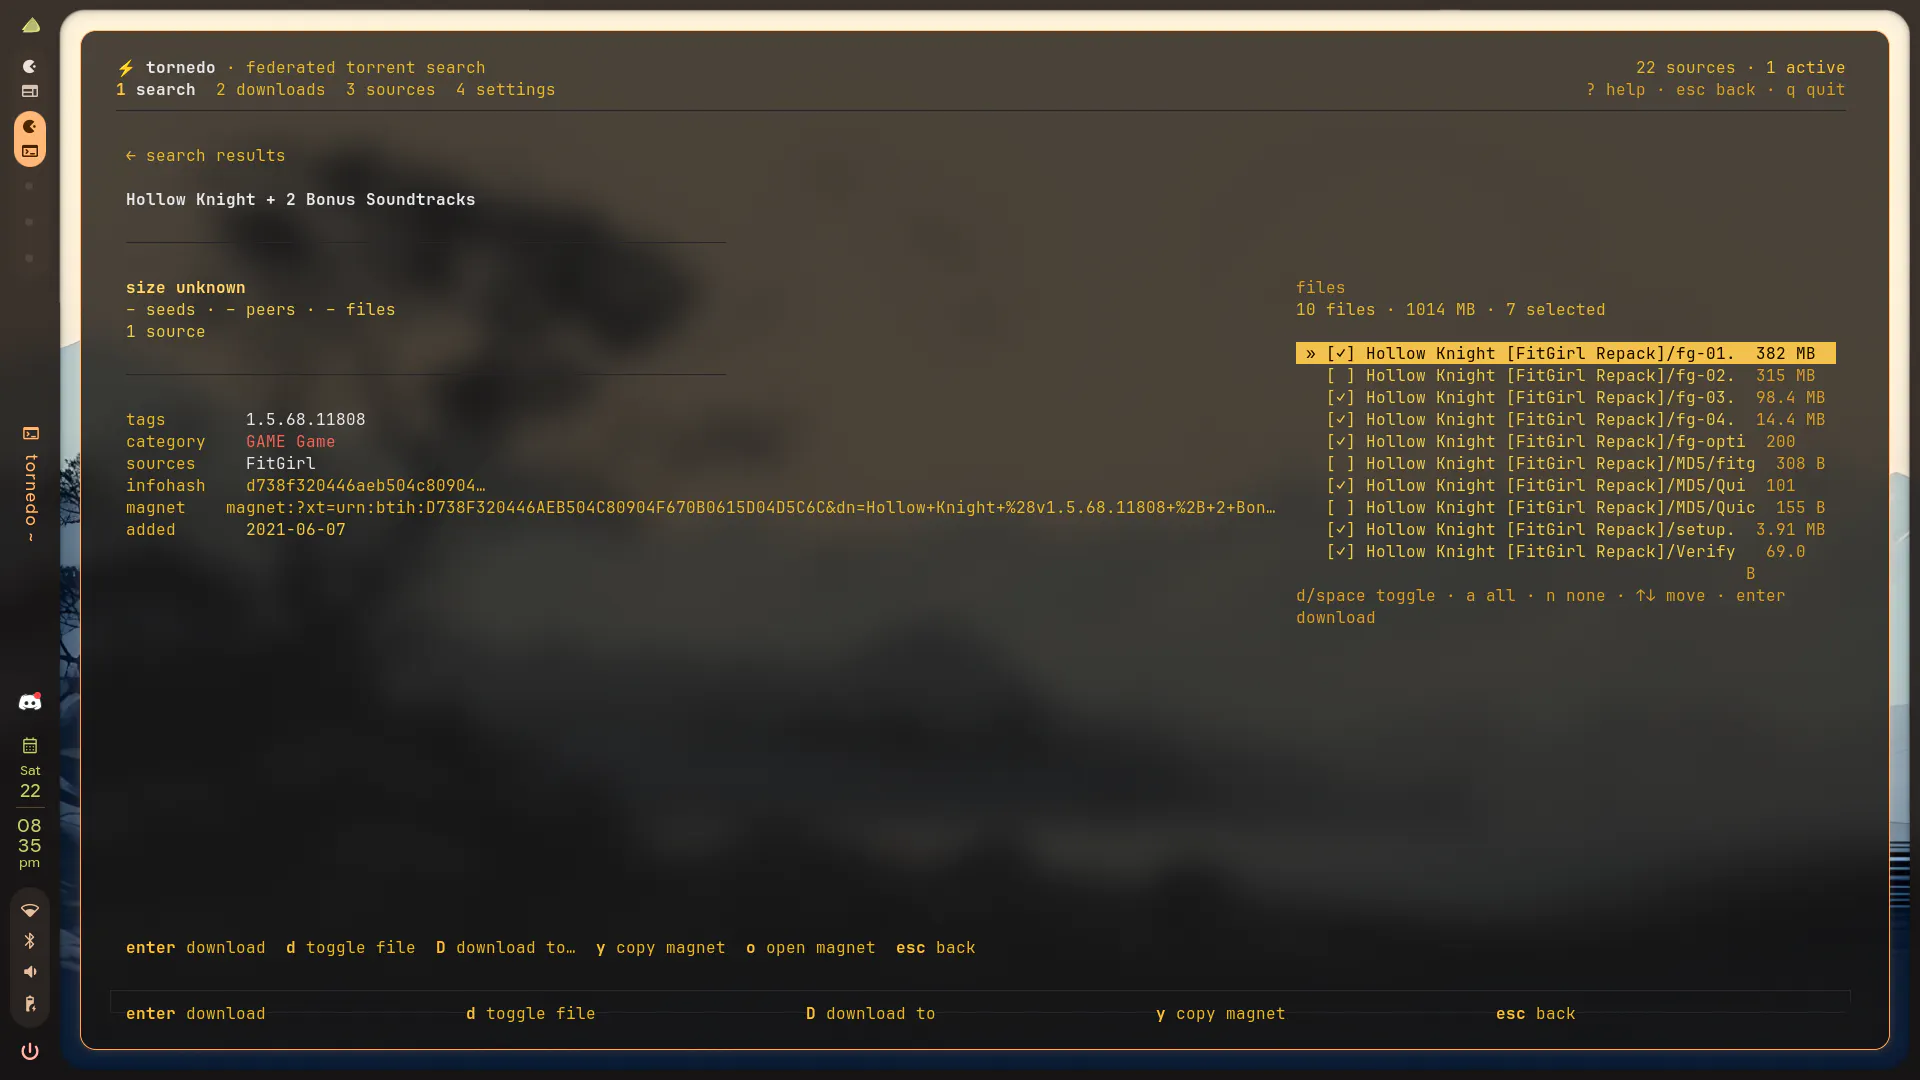
Task: Toggle the fg-opti file checkbox
Action: (1340, 442)
